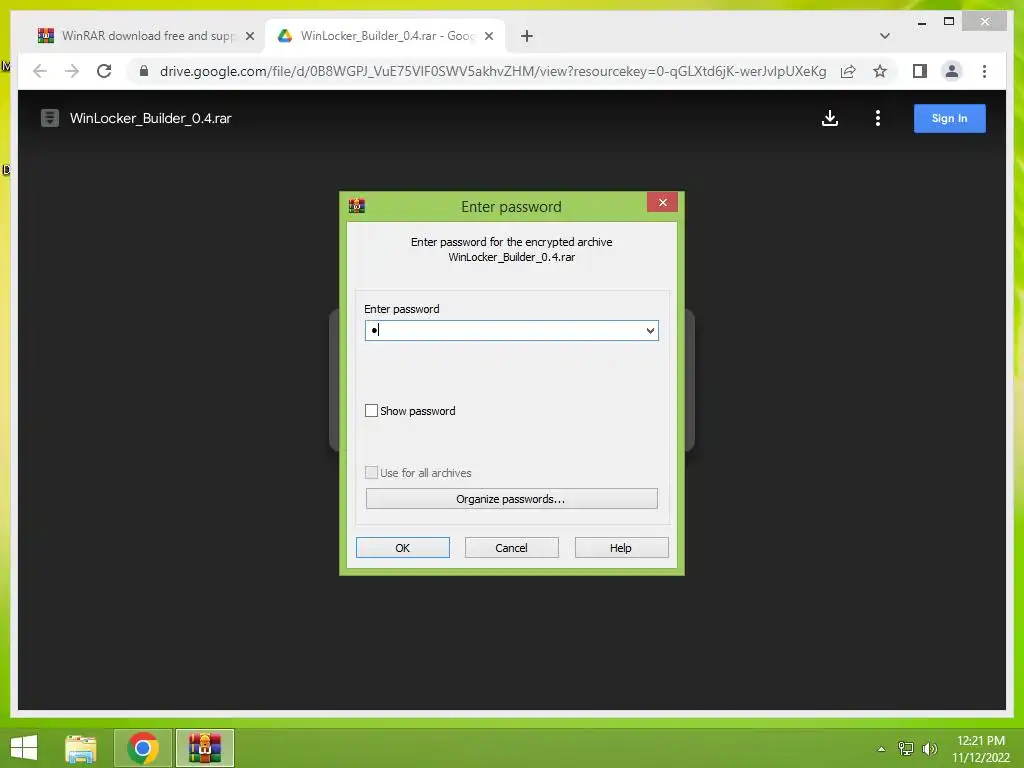The height and width of the screenshot is (768, 1024).
Task: Bookmark this page with star icon
Action: tap(880, 71)
